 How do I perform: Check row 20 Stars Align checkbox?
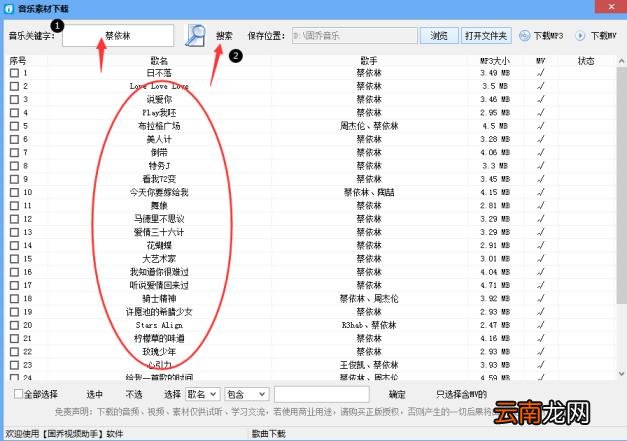point(14,325)
